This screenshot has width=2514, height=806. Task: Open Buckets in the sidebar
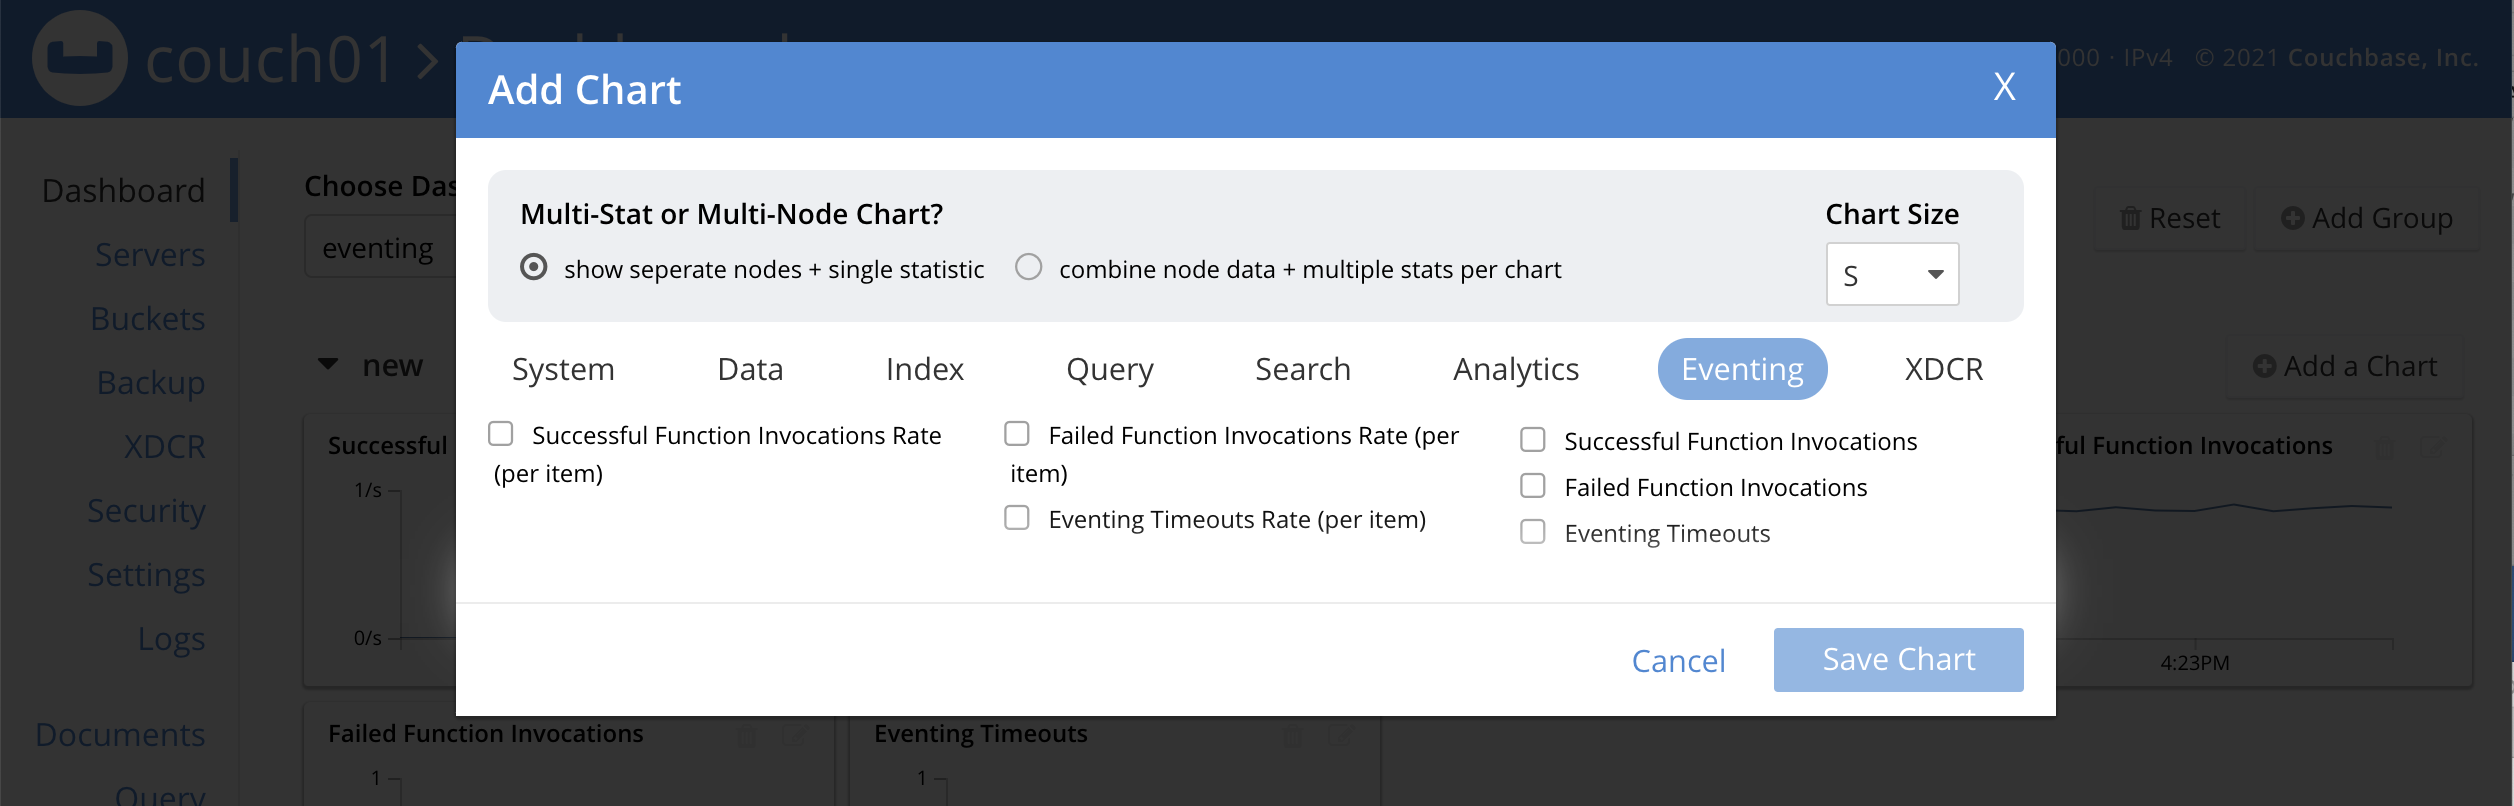click(147, 318)
